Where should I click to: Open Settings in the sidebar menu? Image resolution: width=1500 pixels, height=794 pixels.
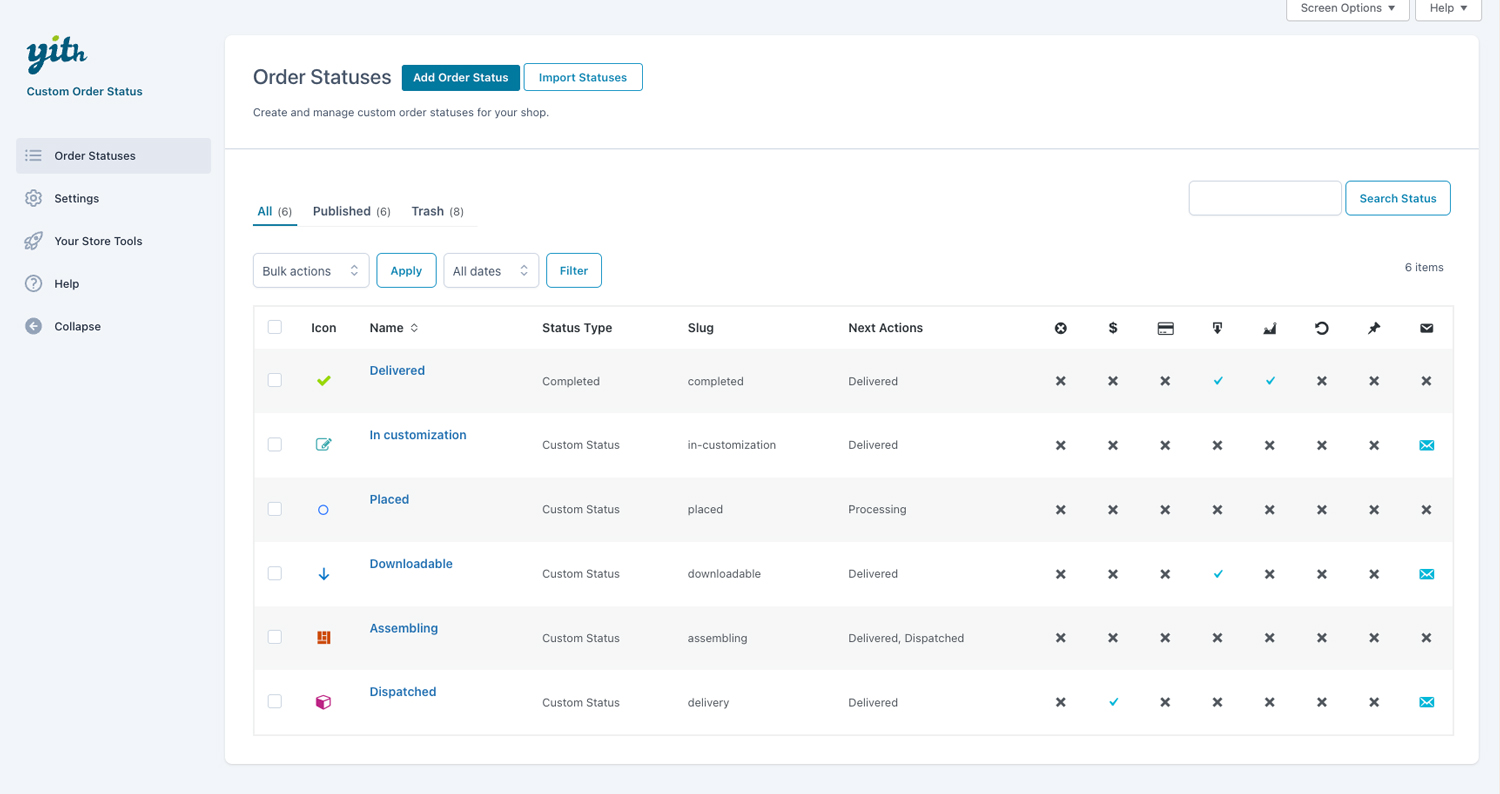[76, 198]
